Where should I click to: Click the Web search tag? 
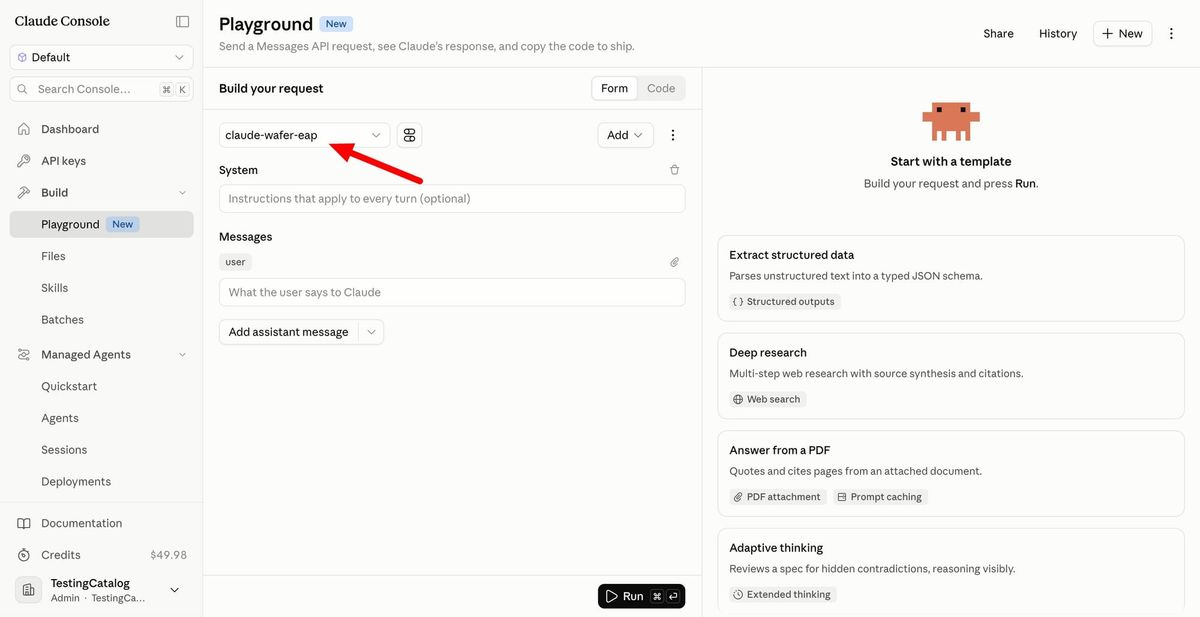point(767,399)
